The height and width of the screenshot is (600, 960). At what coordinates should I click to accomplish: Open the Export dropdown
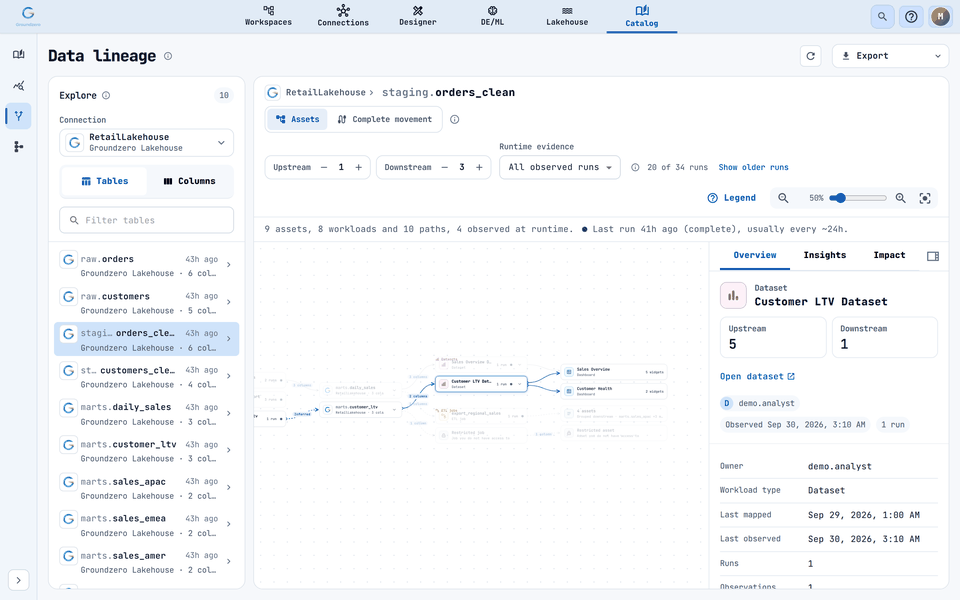890,56
